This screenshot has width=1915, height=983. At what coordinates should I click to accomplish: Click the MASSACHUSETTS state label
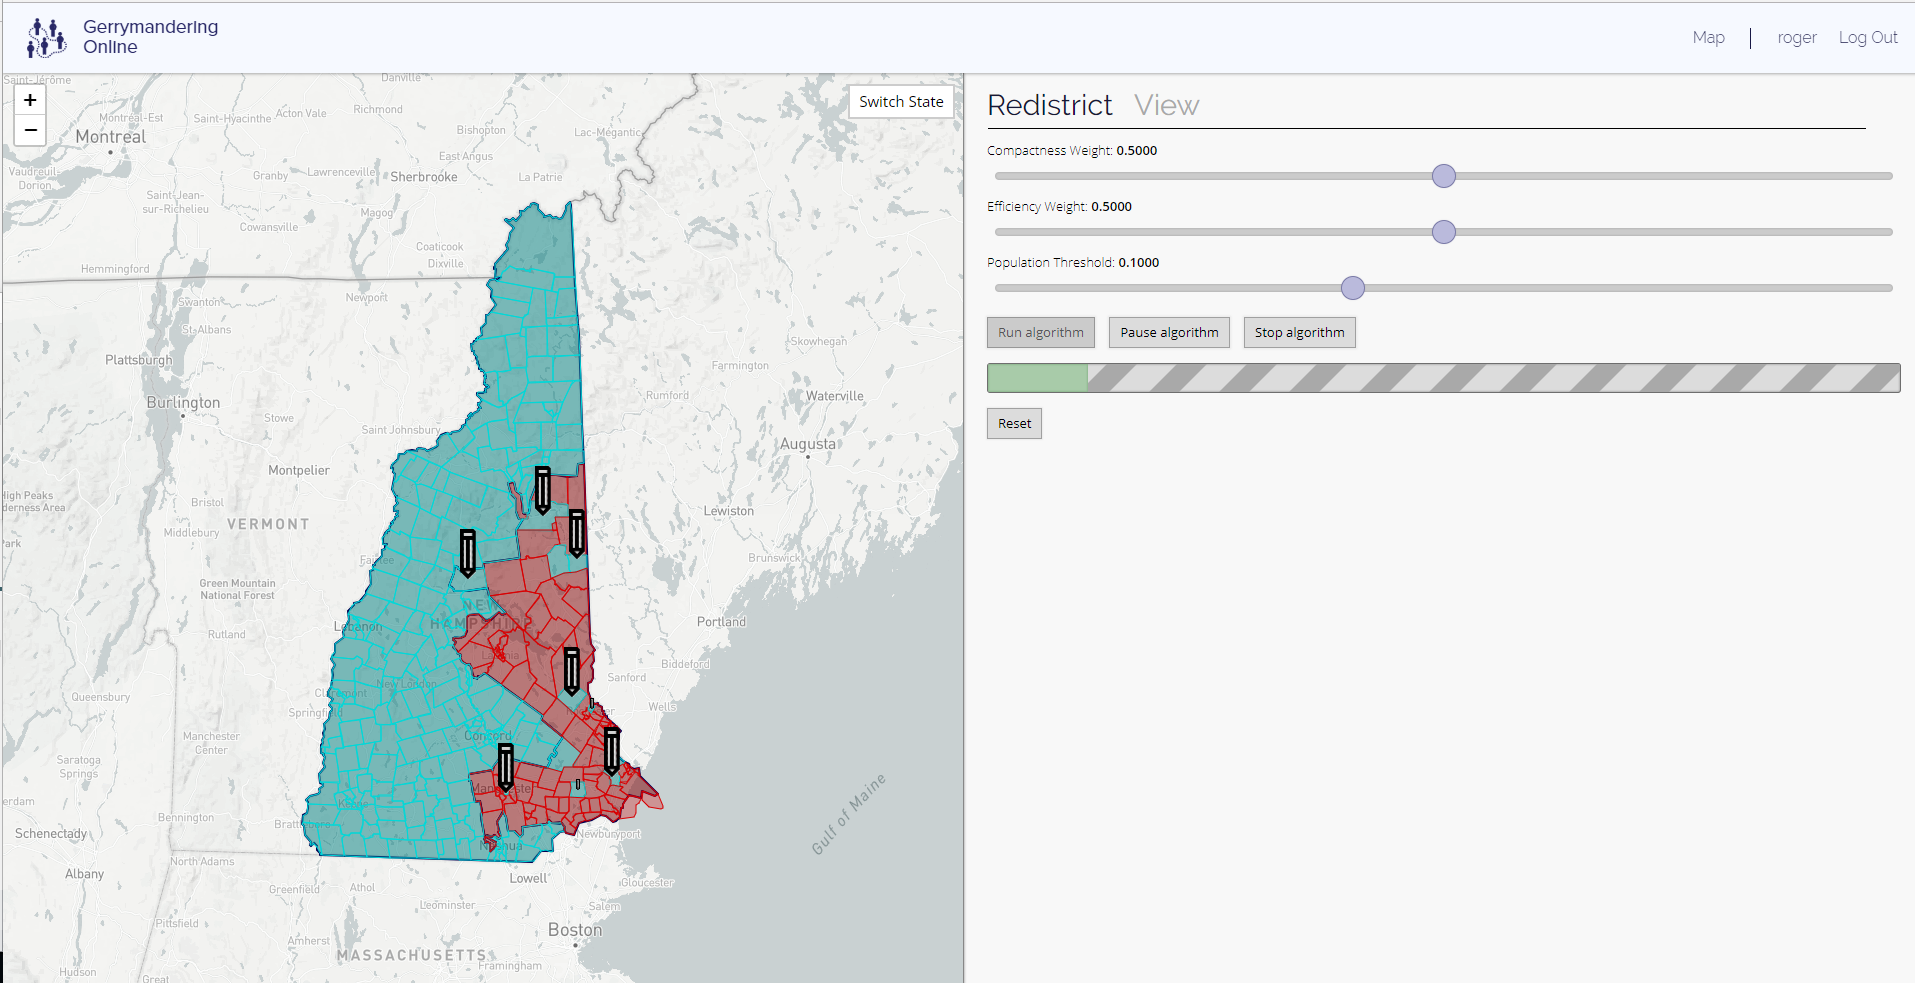tap(411, 956)
